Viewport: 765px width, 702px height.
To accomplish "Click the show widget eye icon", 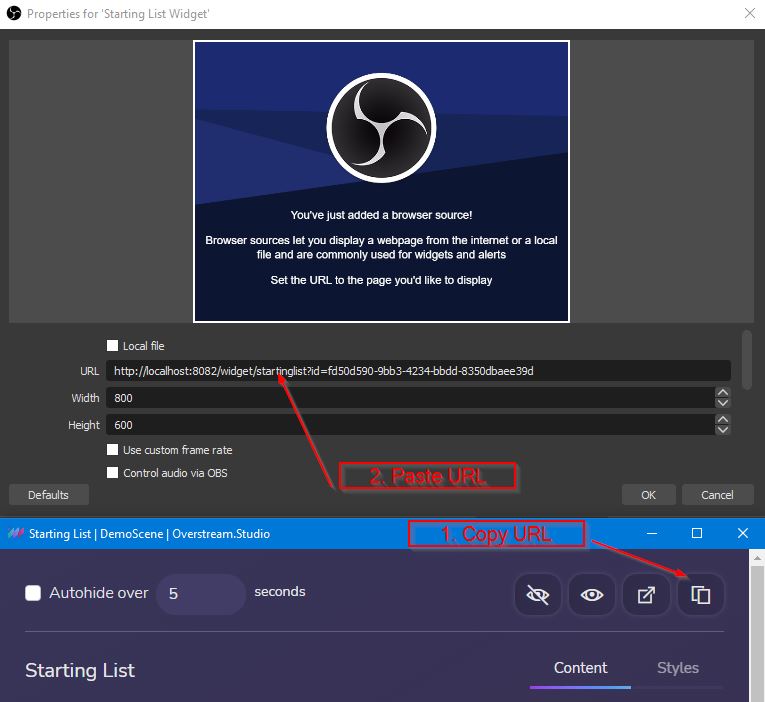I will click(x=592, y=595).
